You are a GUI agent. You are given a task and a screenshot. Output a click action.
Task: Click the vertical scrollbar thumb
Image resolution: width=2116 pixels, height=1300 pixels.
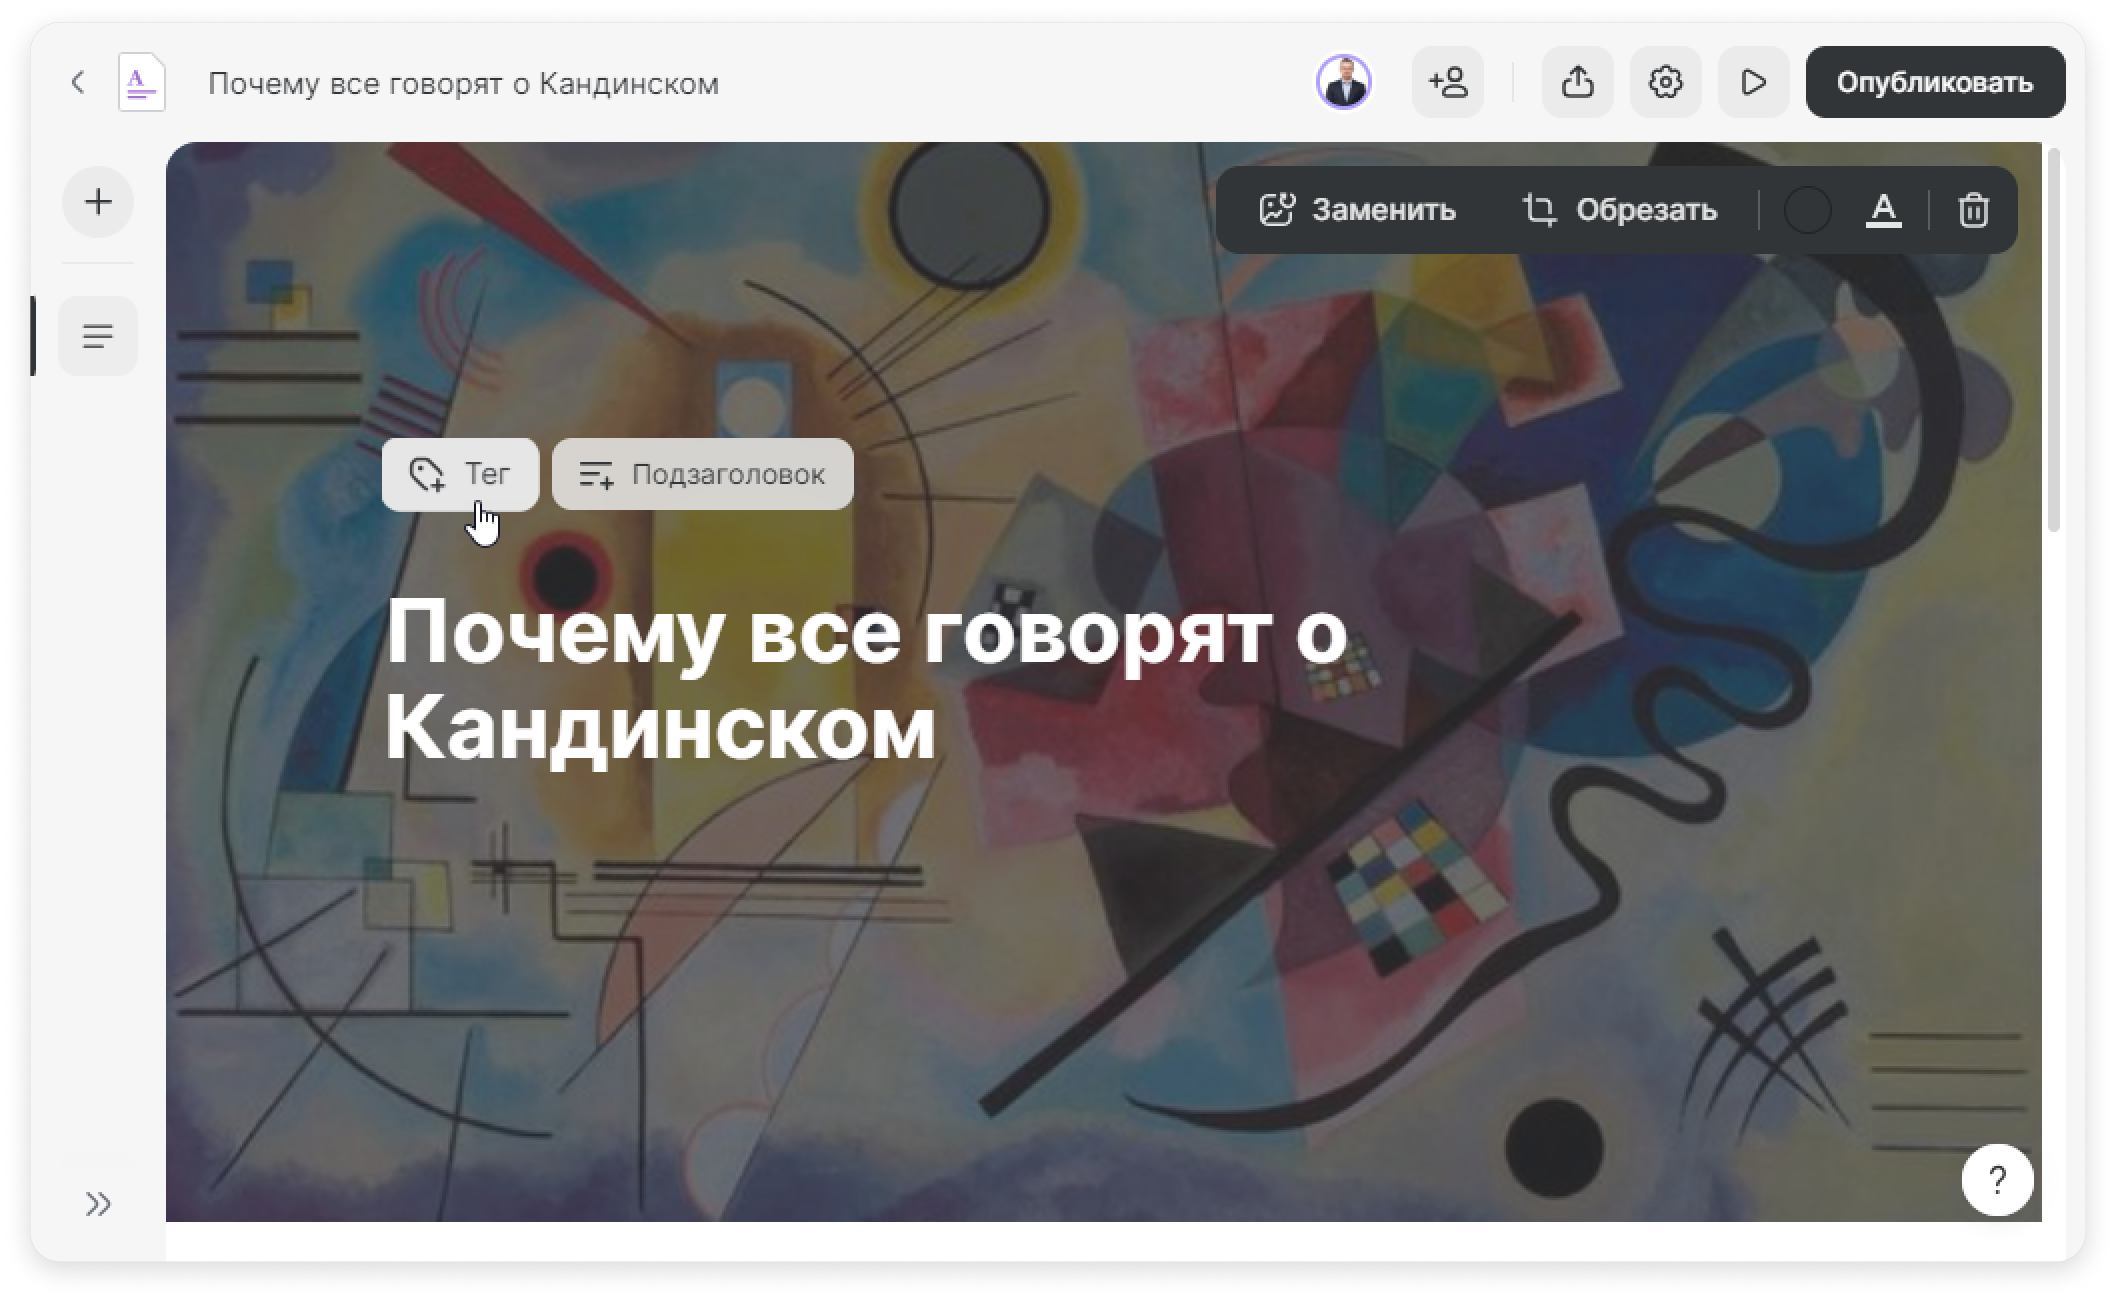point(2054,340)
